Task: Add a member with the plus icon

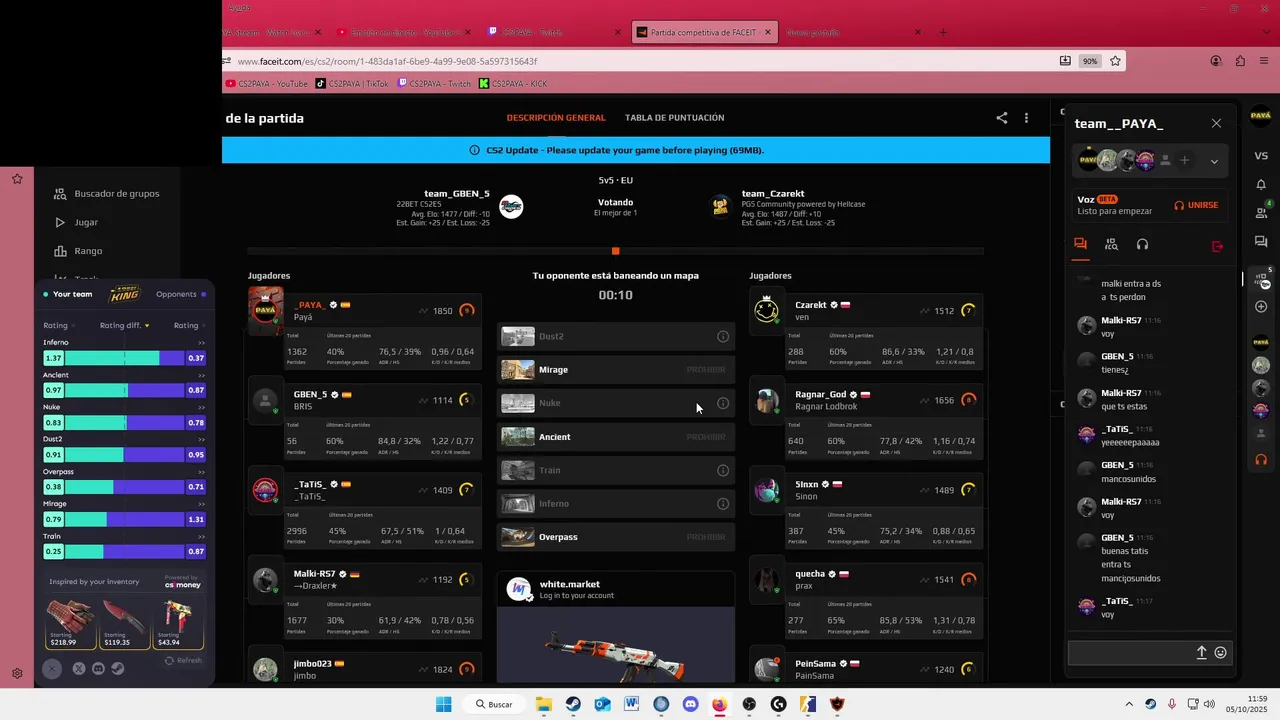Action: (1184, 160)
